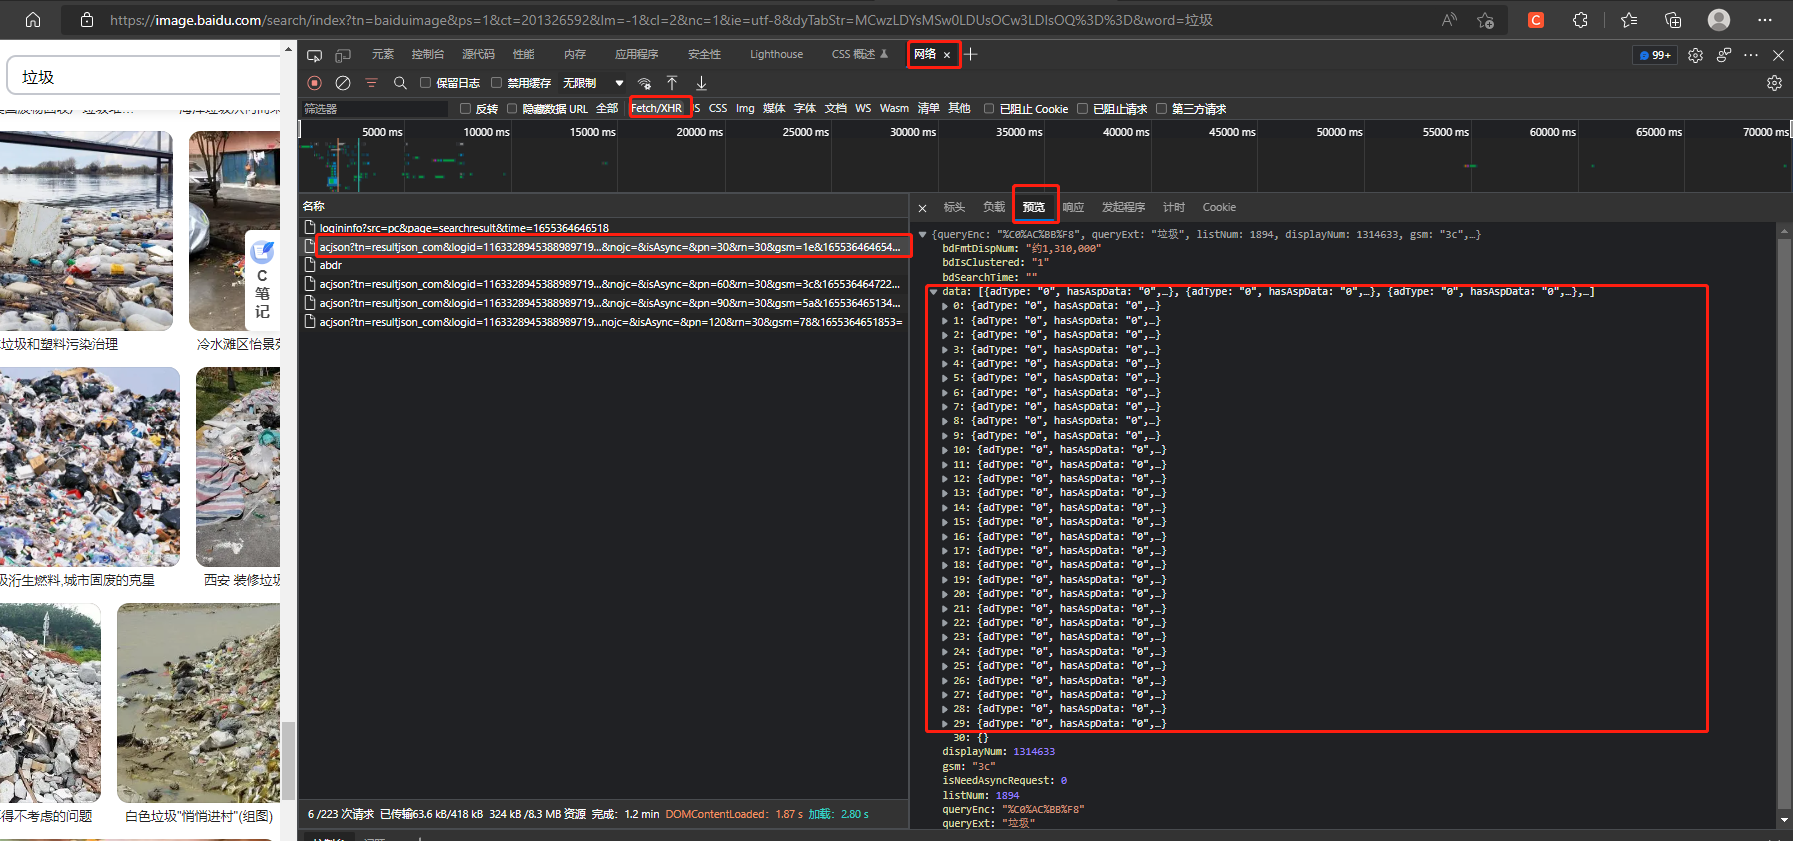Image resolution: width=1793 pixels, height=841 pixels.
Task: Close the request details pane
Action: (922, 208)
